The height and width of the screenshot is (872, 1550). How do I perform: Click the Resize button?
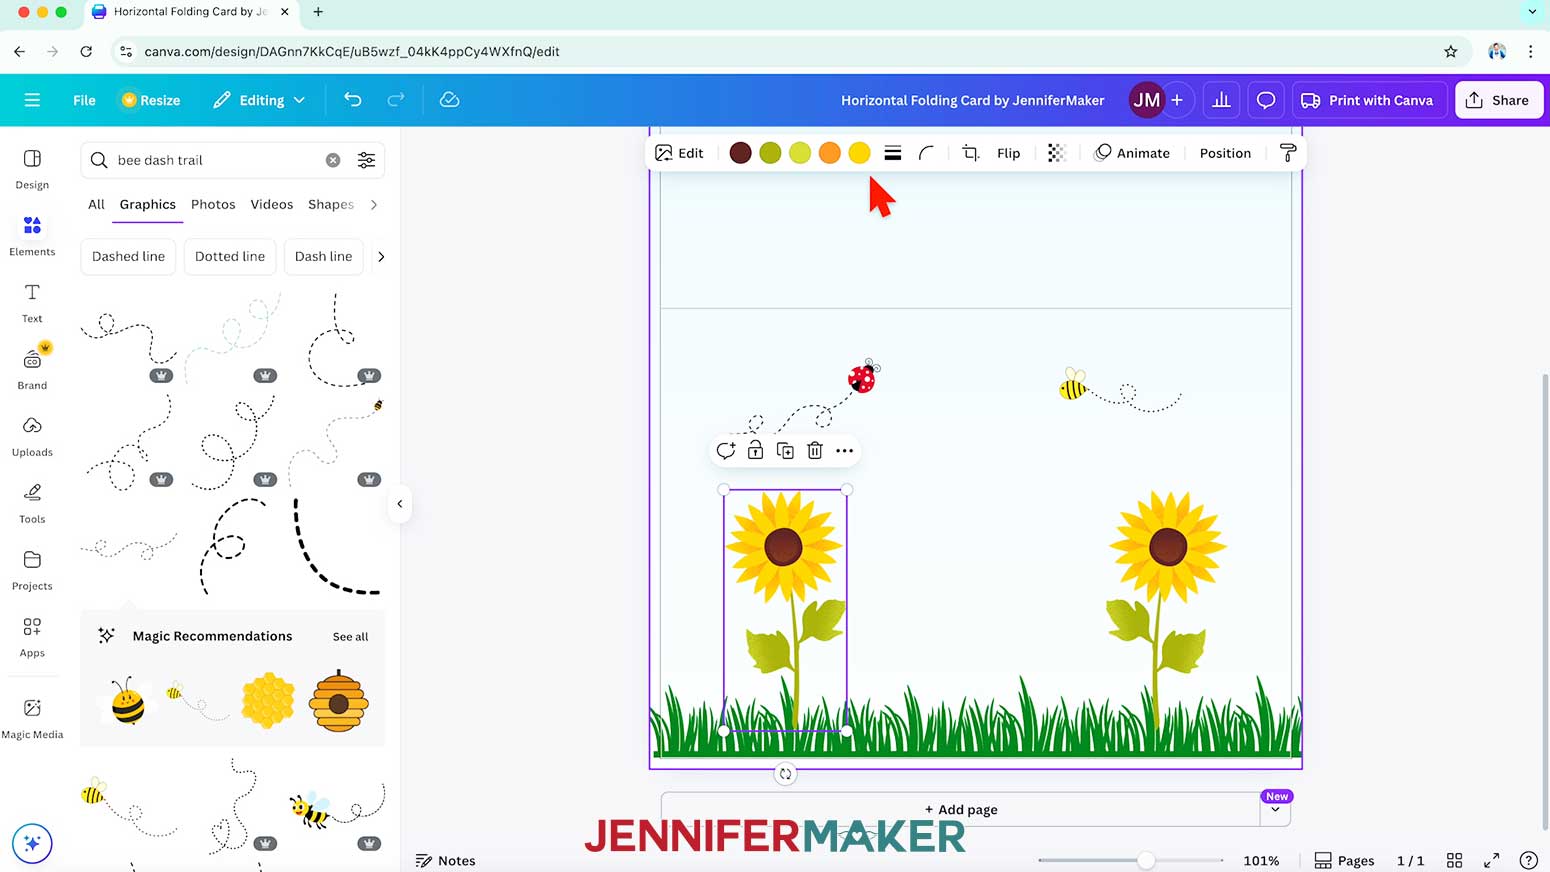pos(151,100)
